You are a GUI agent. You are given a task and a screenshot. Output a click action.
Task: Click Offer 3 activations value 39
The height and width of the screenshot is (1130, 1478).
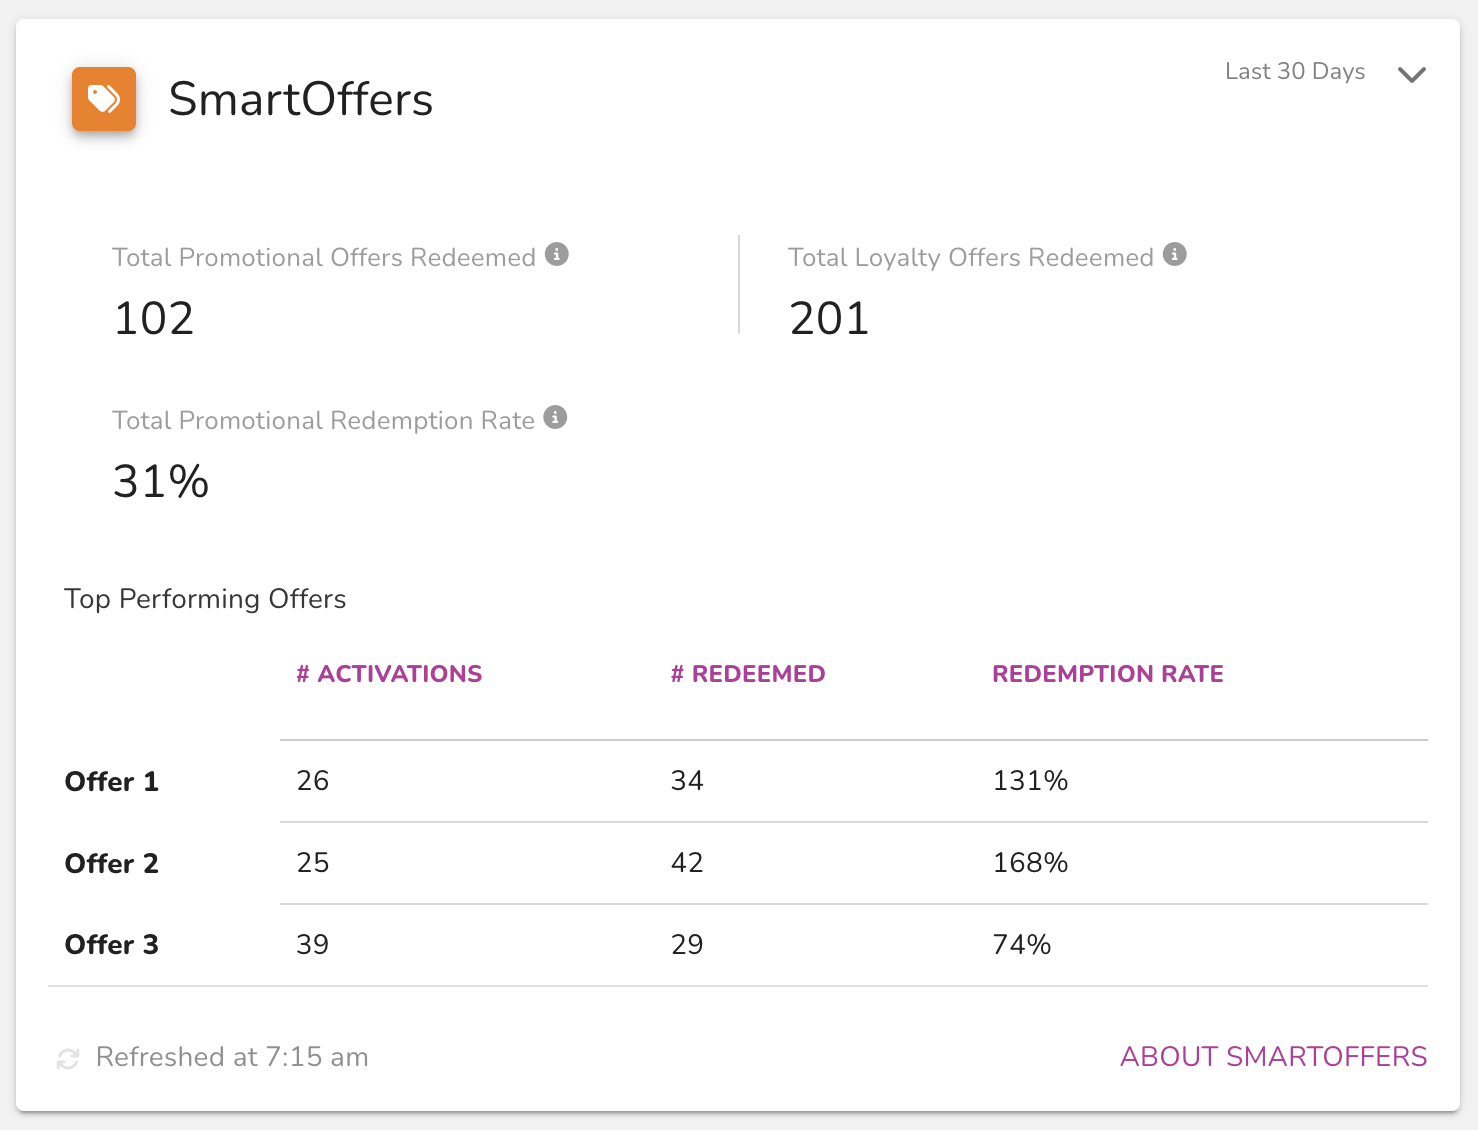tap(313, 945)
